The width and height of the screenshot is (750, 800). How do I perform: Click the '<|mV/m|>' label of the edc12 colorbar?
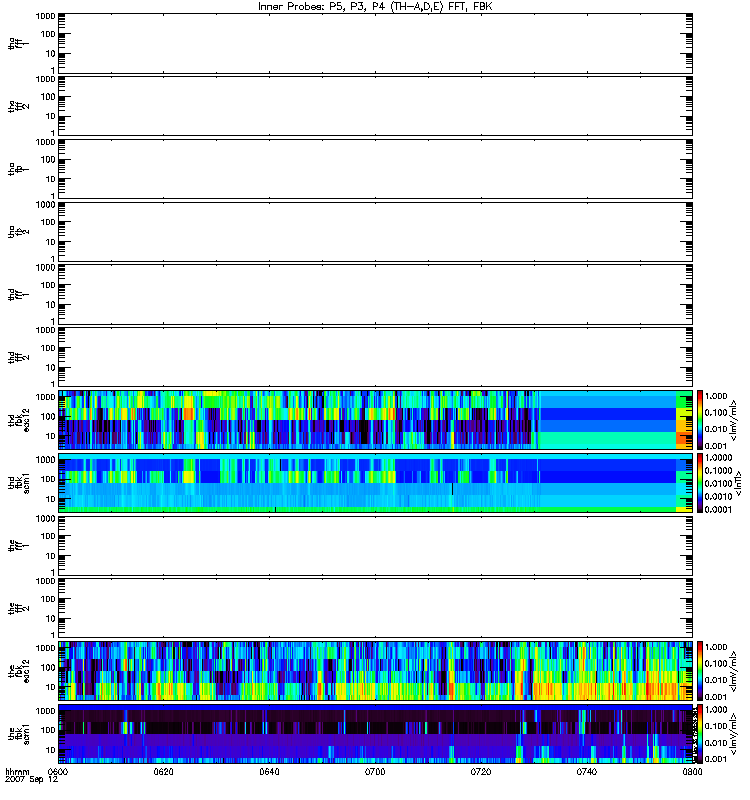click(734, 671)
